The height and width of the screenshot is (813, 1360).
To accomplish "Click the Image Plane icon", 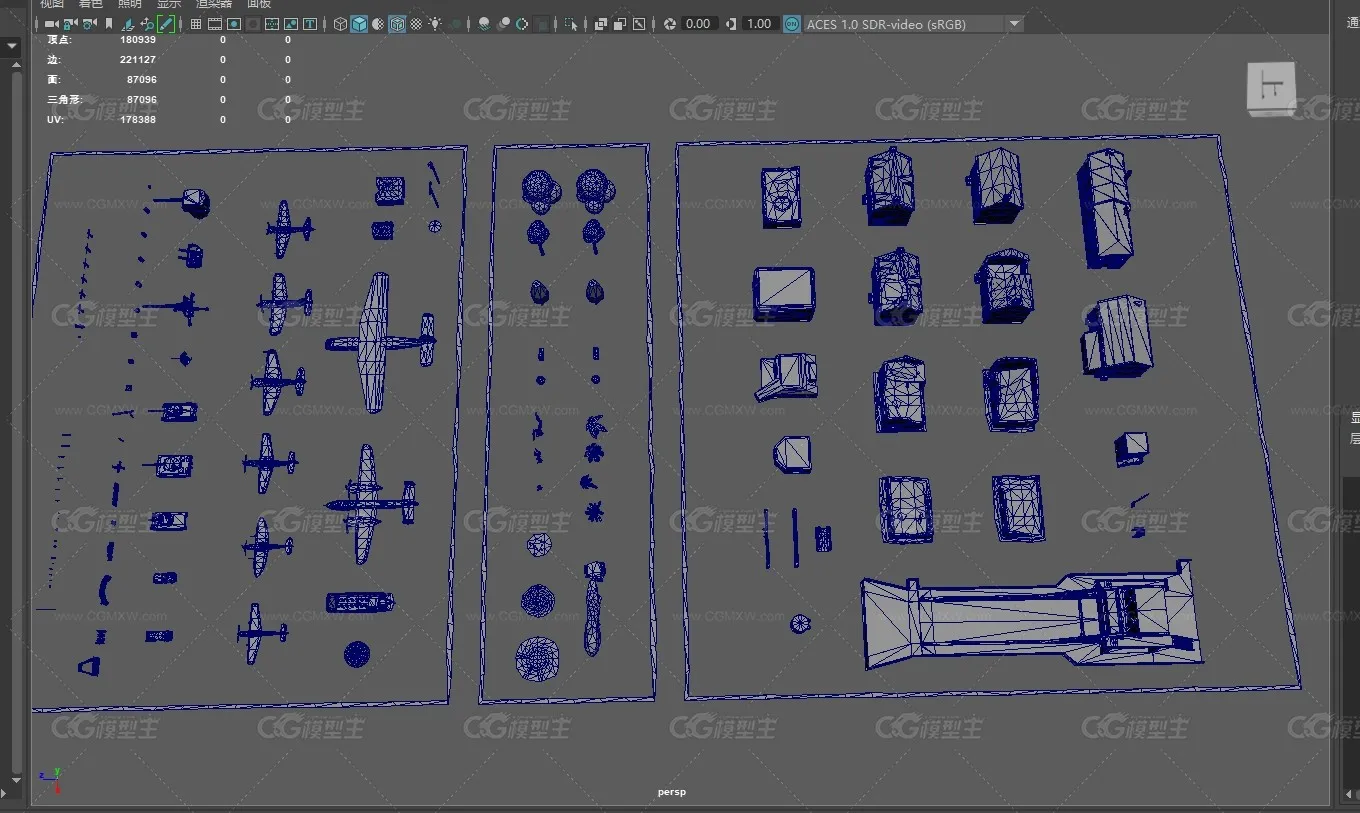I will [x=129, y=24].
